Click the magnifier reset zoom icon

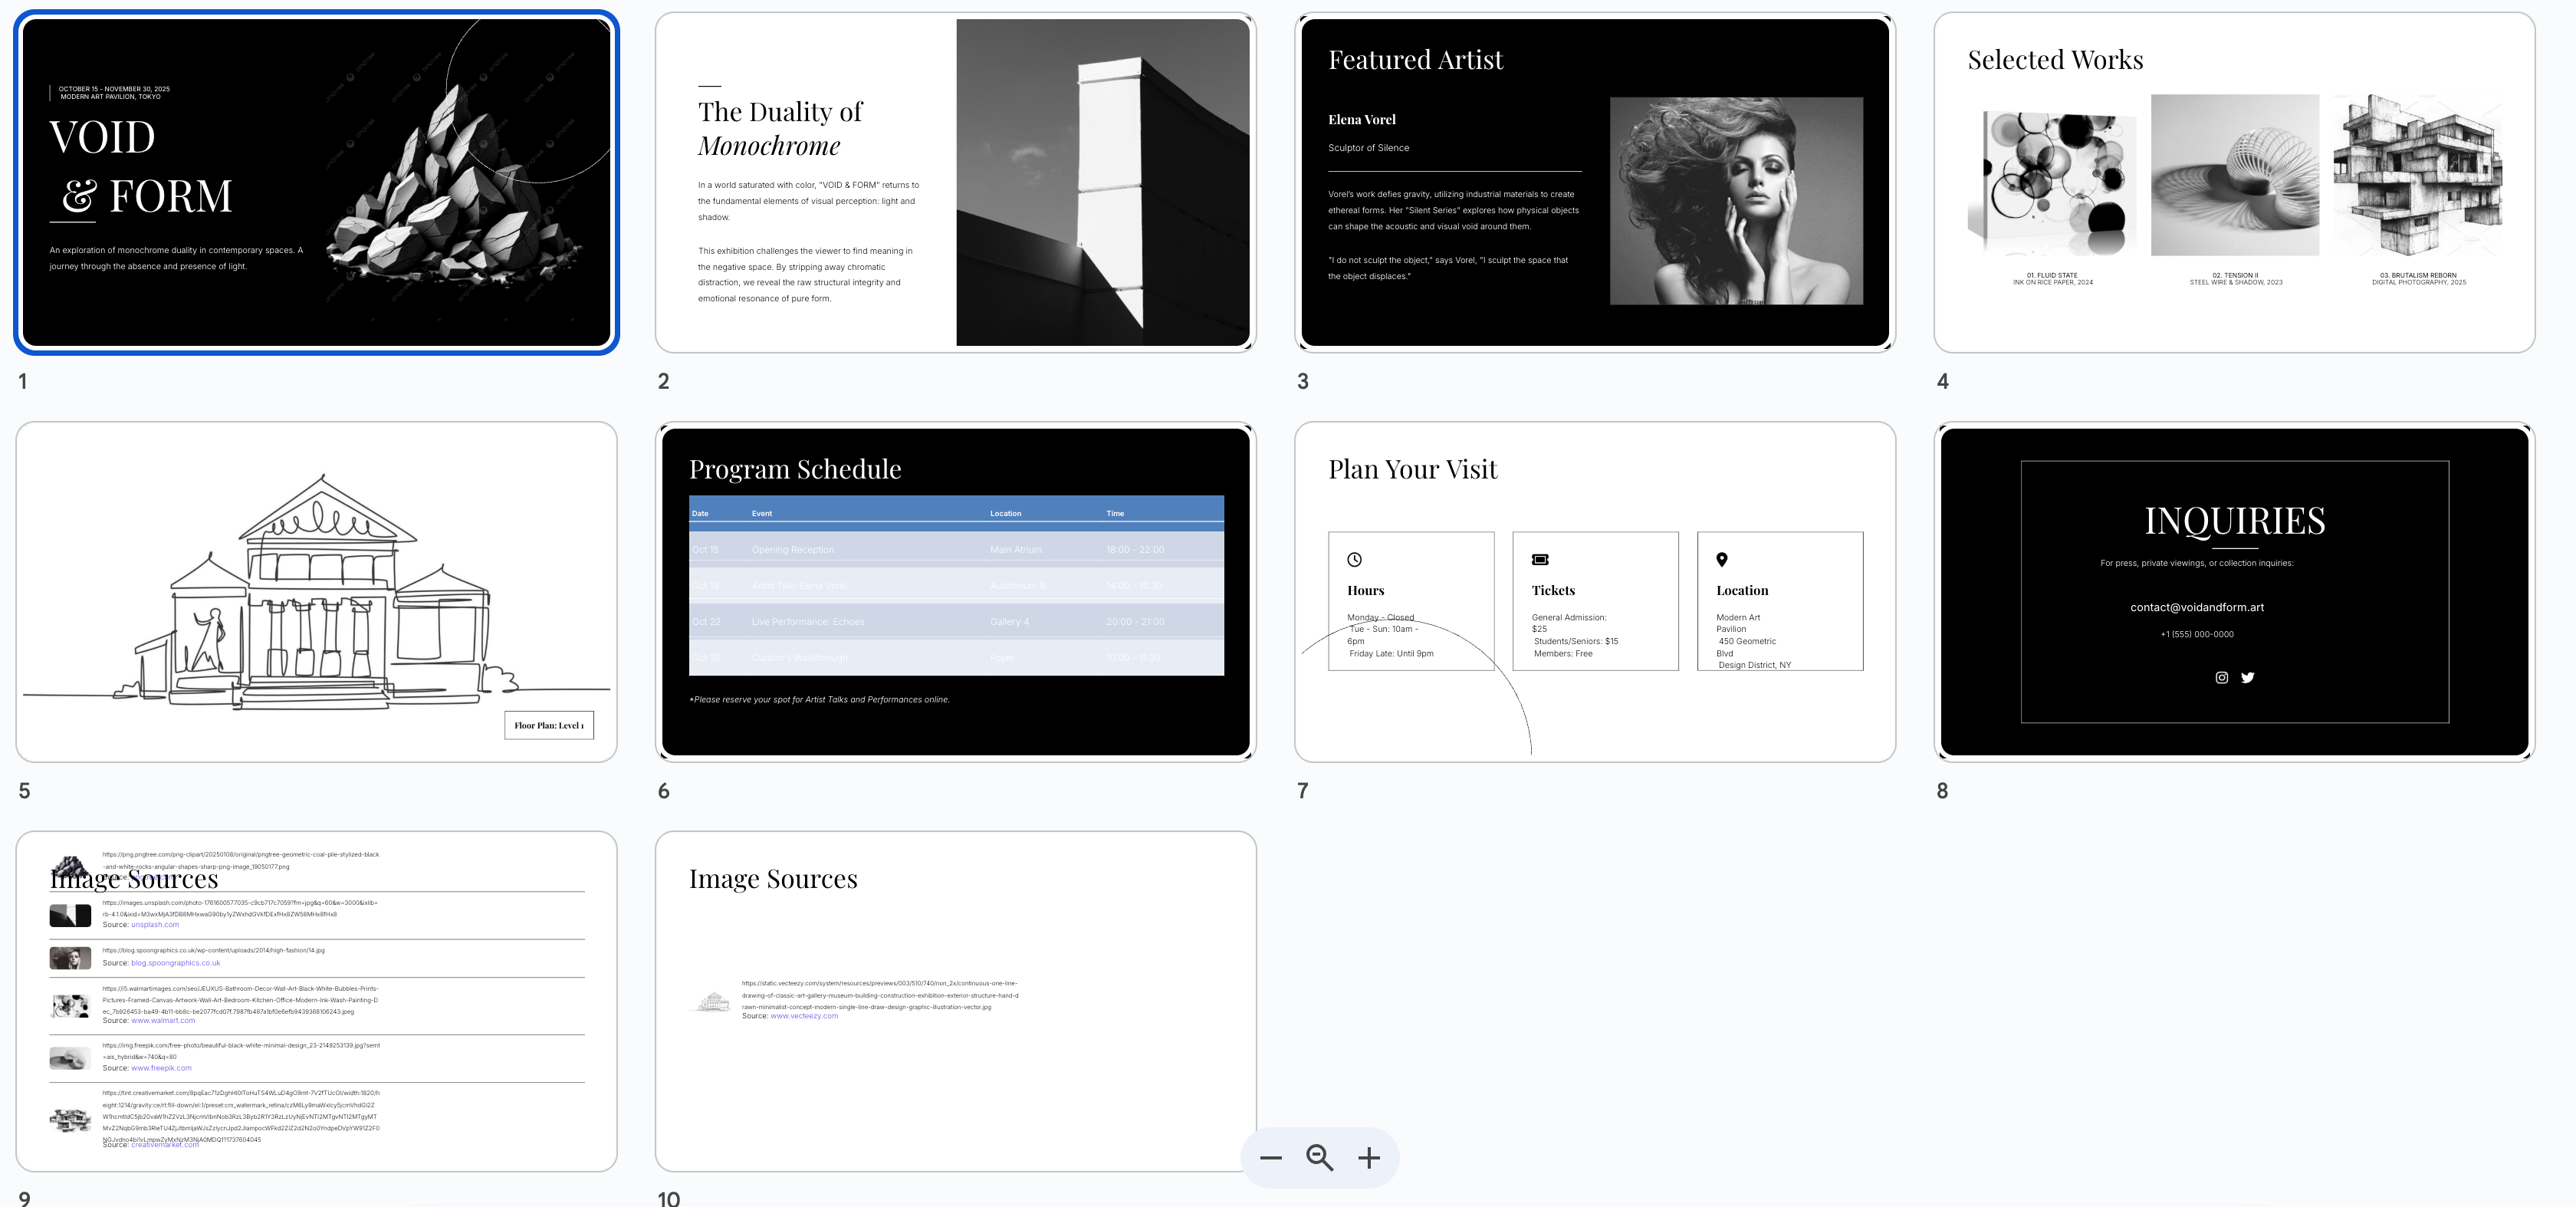click(1320, 1158)
